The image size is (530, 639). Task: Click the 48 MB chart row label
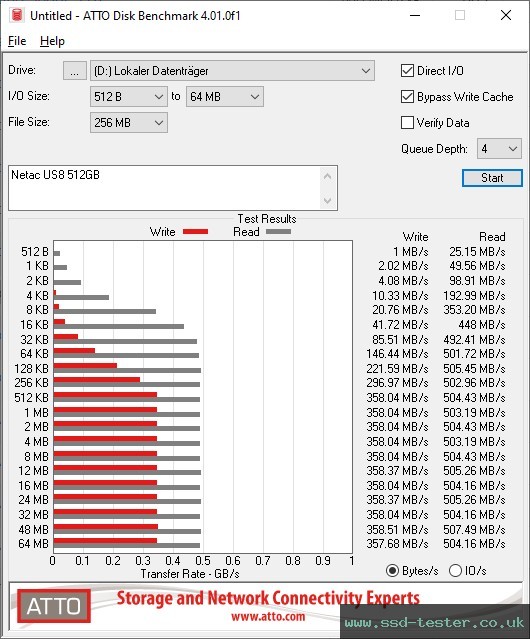point(33,529)
